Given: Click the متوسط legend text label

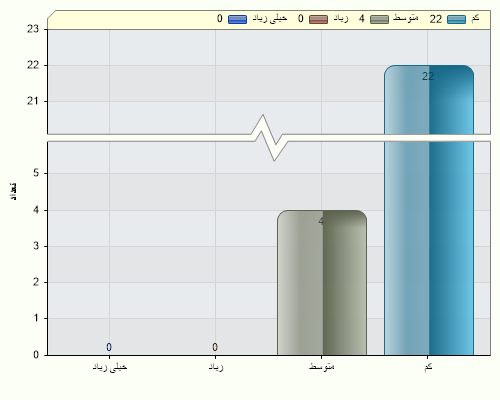Looking at the screenshot, I should coord(405,18).
